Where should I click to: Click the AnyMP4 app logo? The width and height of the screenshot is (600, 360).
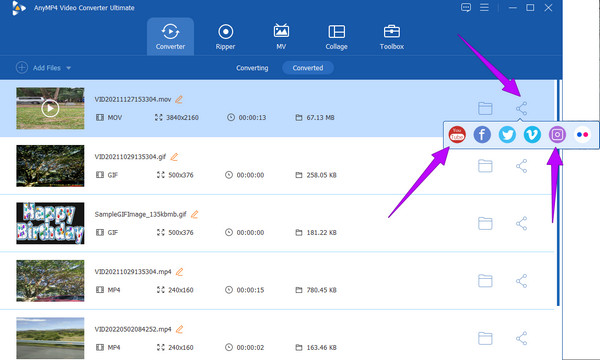pyautogui.click(x=18, y=8)
